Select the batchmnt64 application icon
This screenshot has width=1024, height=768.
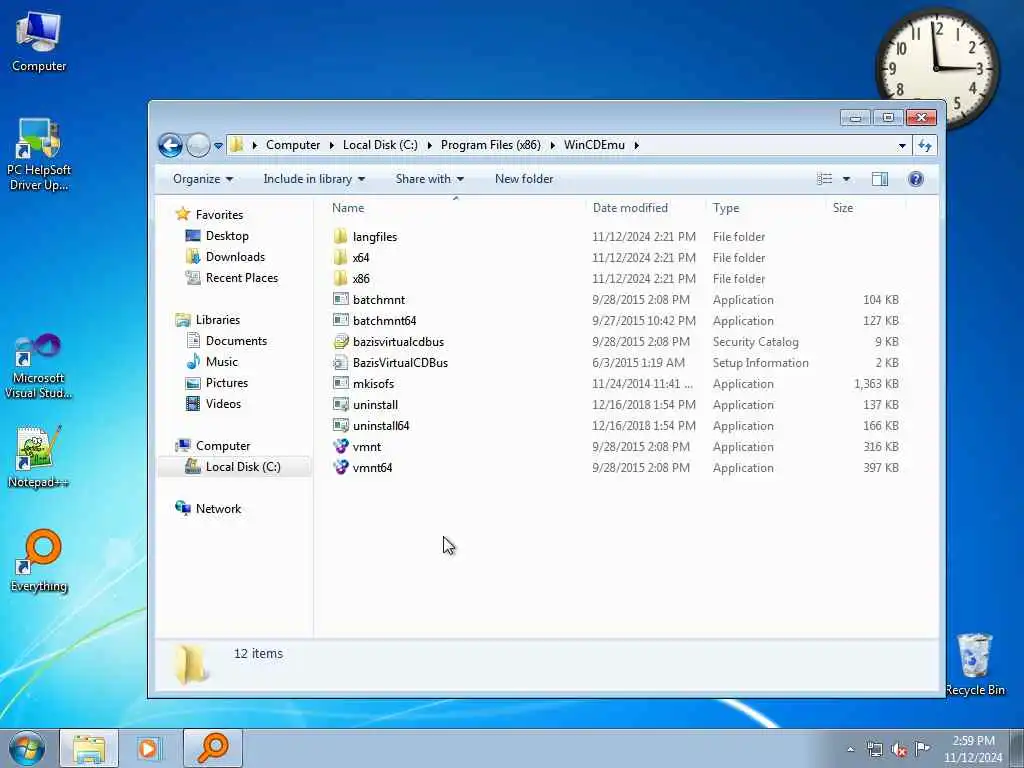(x=340, y=320)
